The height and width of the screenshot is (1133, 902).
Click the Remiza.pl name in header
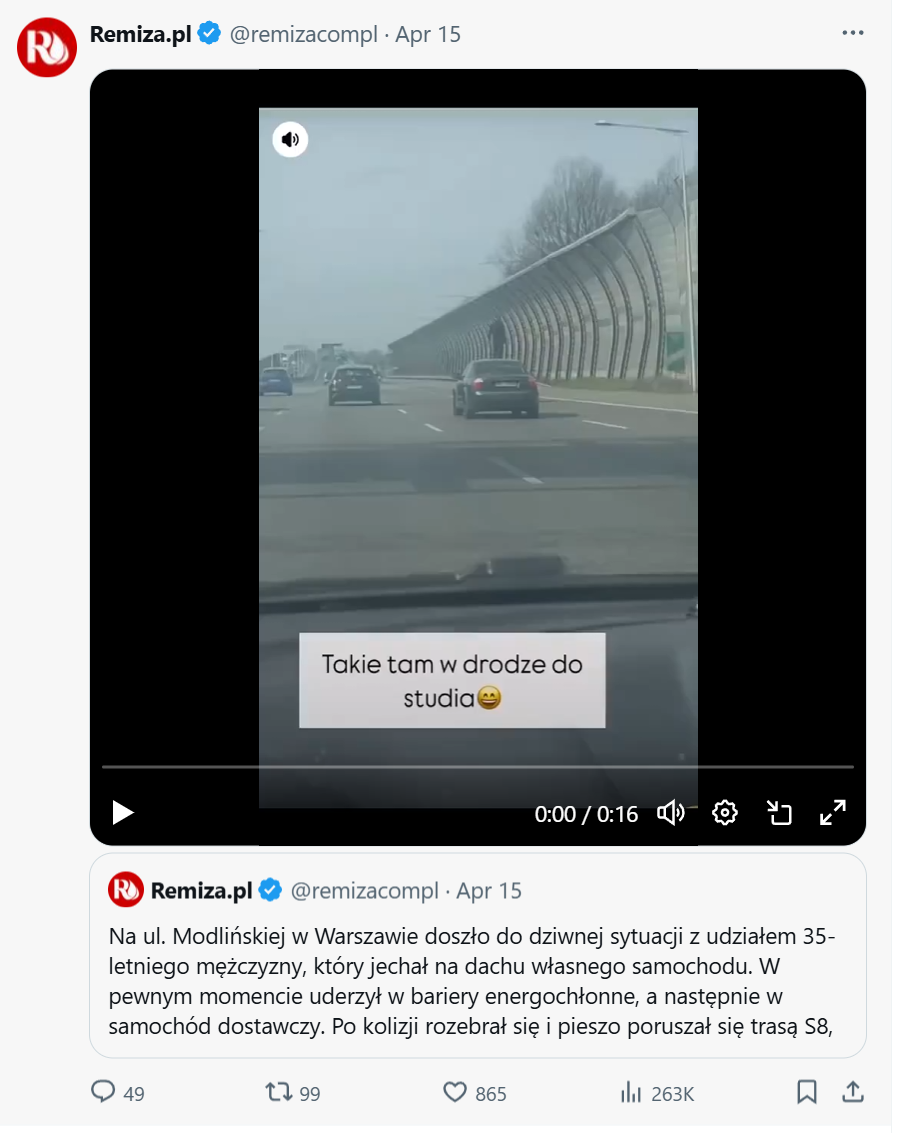pyautogui.click(x=142, y=35)
